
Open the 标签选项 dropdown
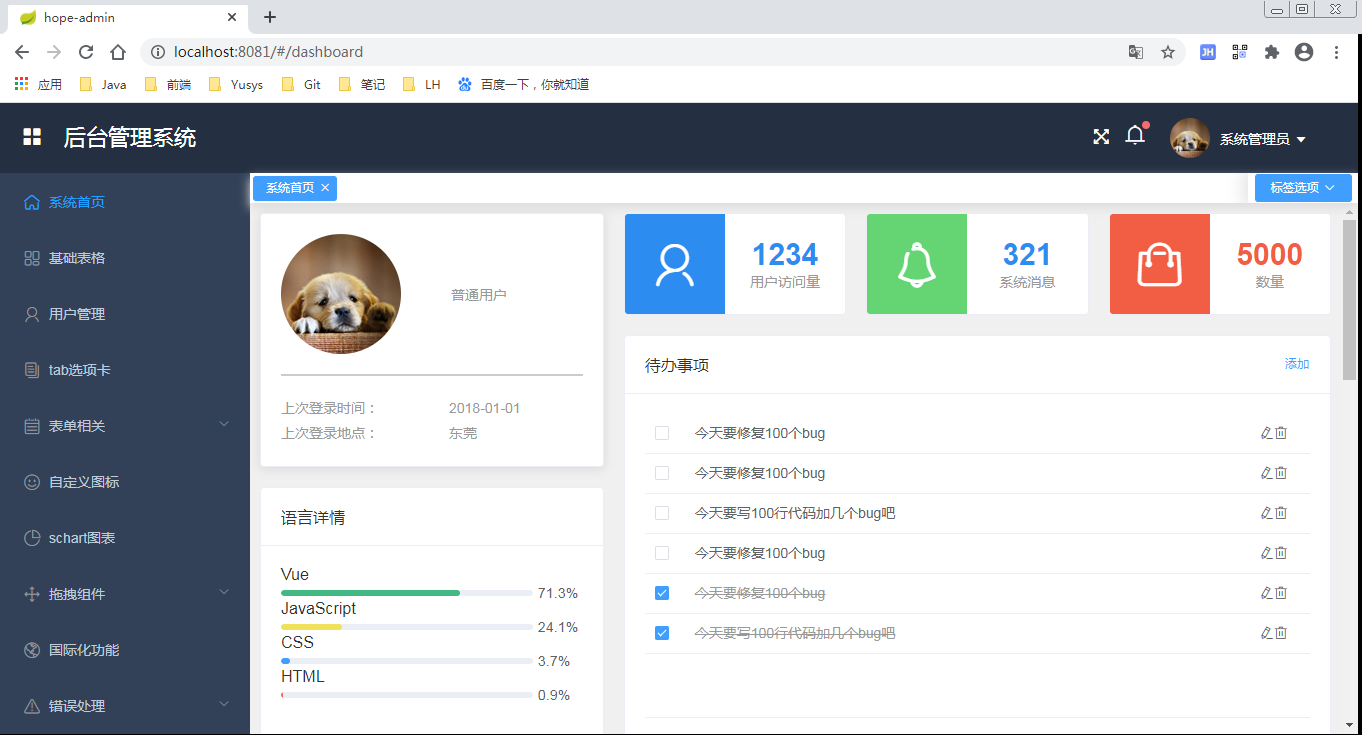(x=1303, y=187)
